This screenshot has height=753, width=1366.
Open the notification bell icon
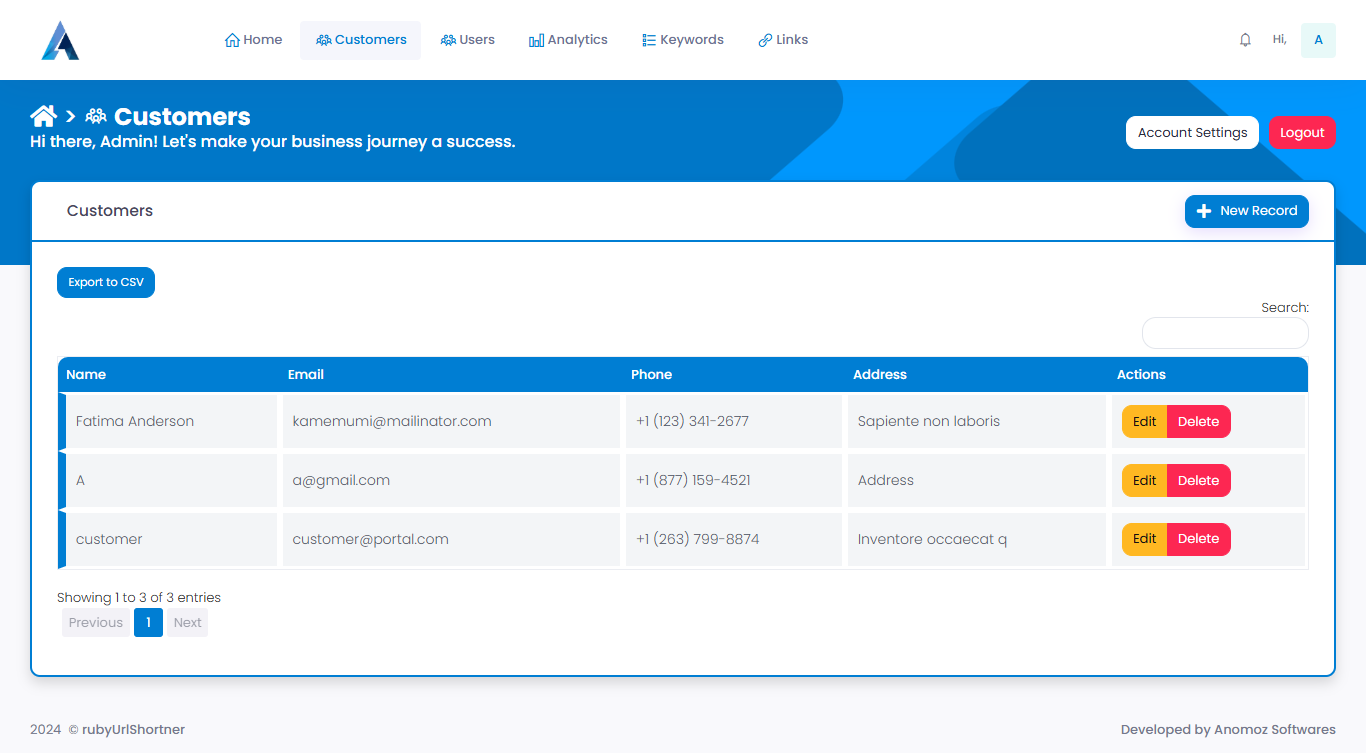(1245, 40)
